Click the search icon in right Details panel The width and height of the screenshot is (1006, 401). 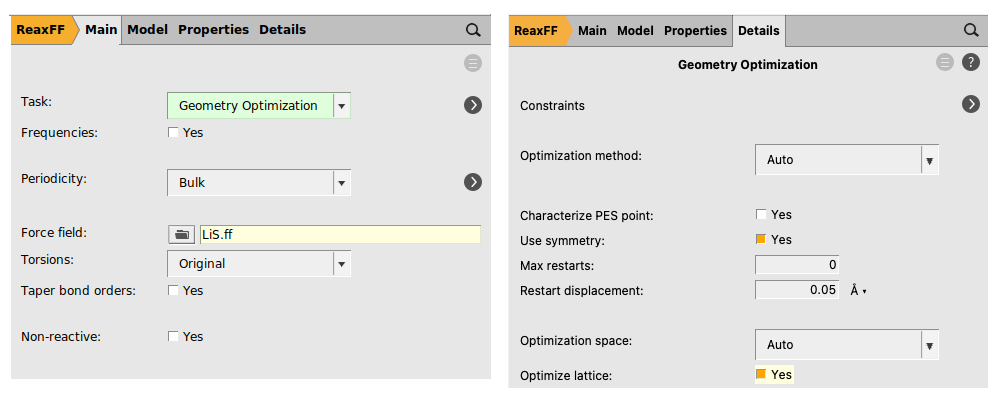[x=971, y=30]
